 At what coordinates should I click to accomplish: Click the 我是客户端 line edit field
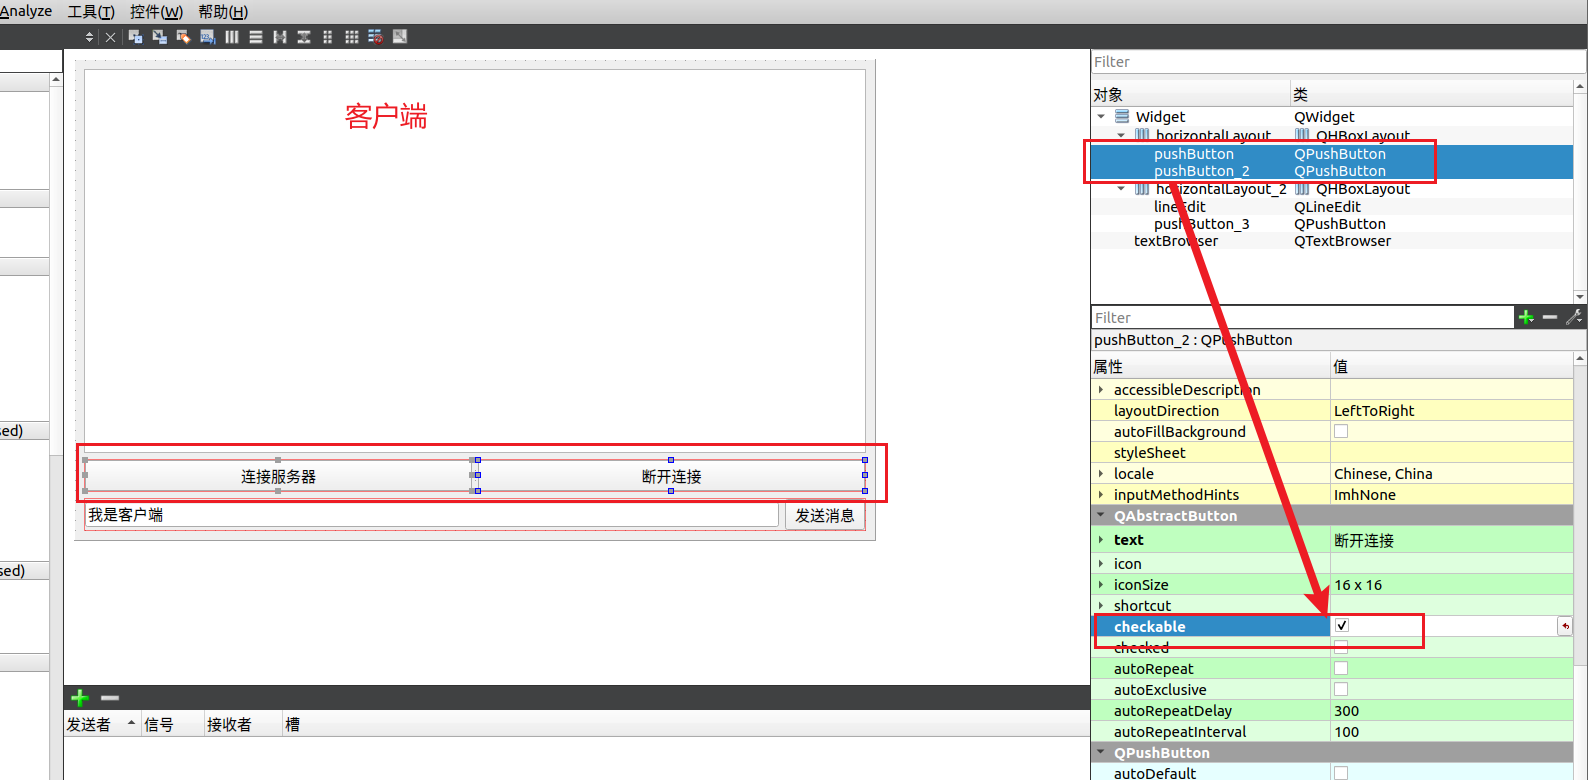point(431,515)
